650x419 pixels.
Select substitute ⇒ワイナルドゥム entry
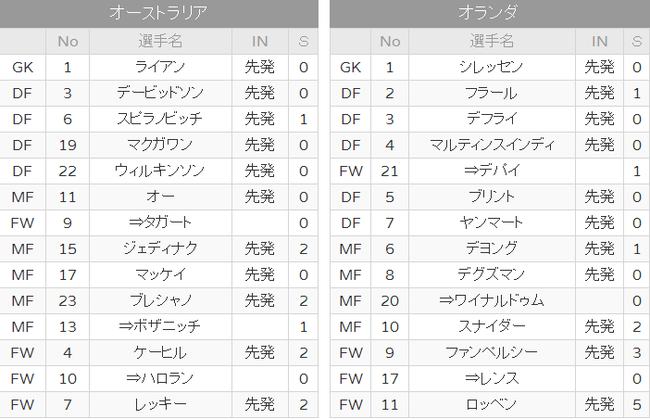click(491, 301)
